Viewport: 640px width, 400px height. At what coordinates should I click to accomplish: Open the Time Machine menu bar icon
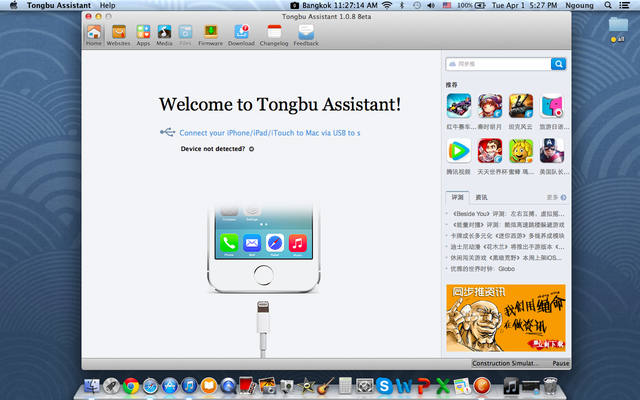pos(417,5)
